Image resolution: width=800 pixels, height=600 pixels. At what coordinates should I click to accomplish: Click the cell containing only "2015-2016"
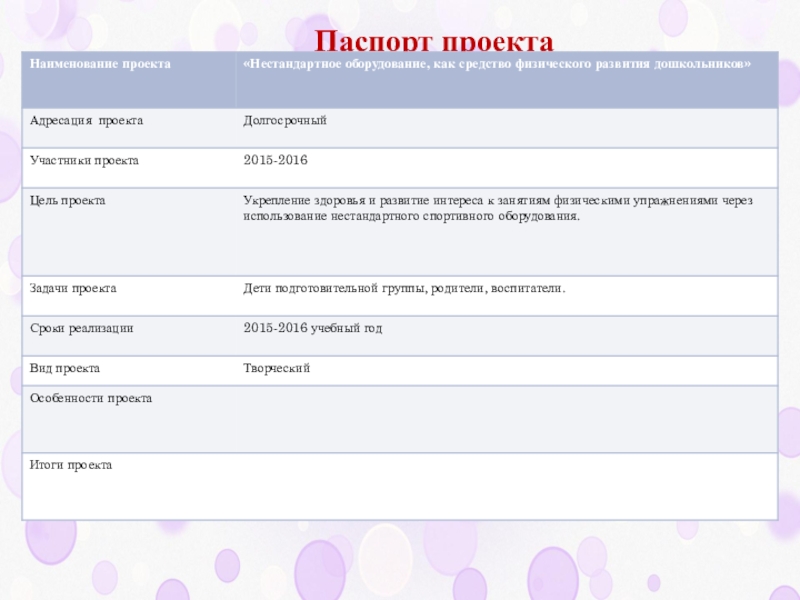coord(507,168)
